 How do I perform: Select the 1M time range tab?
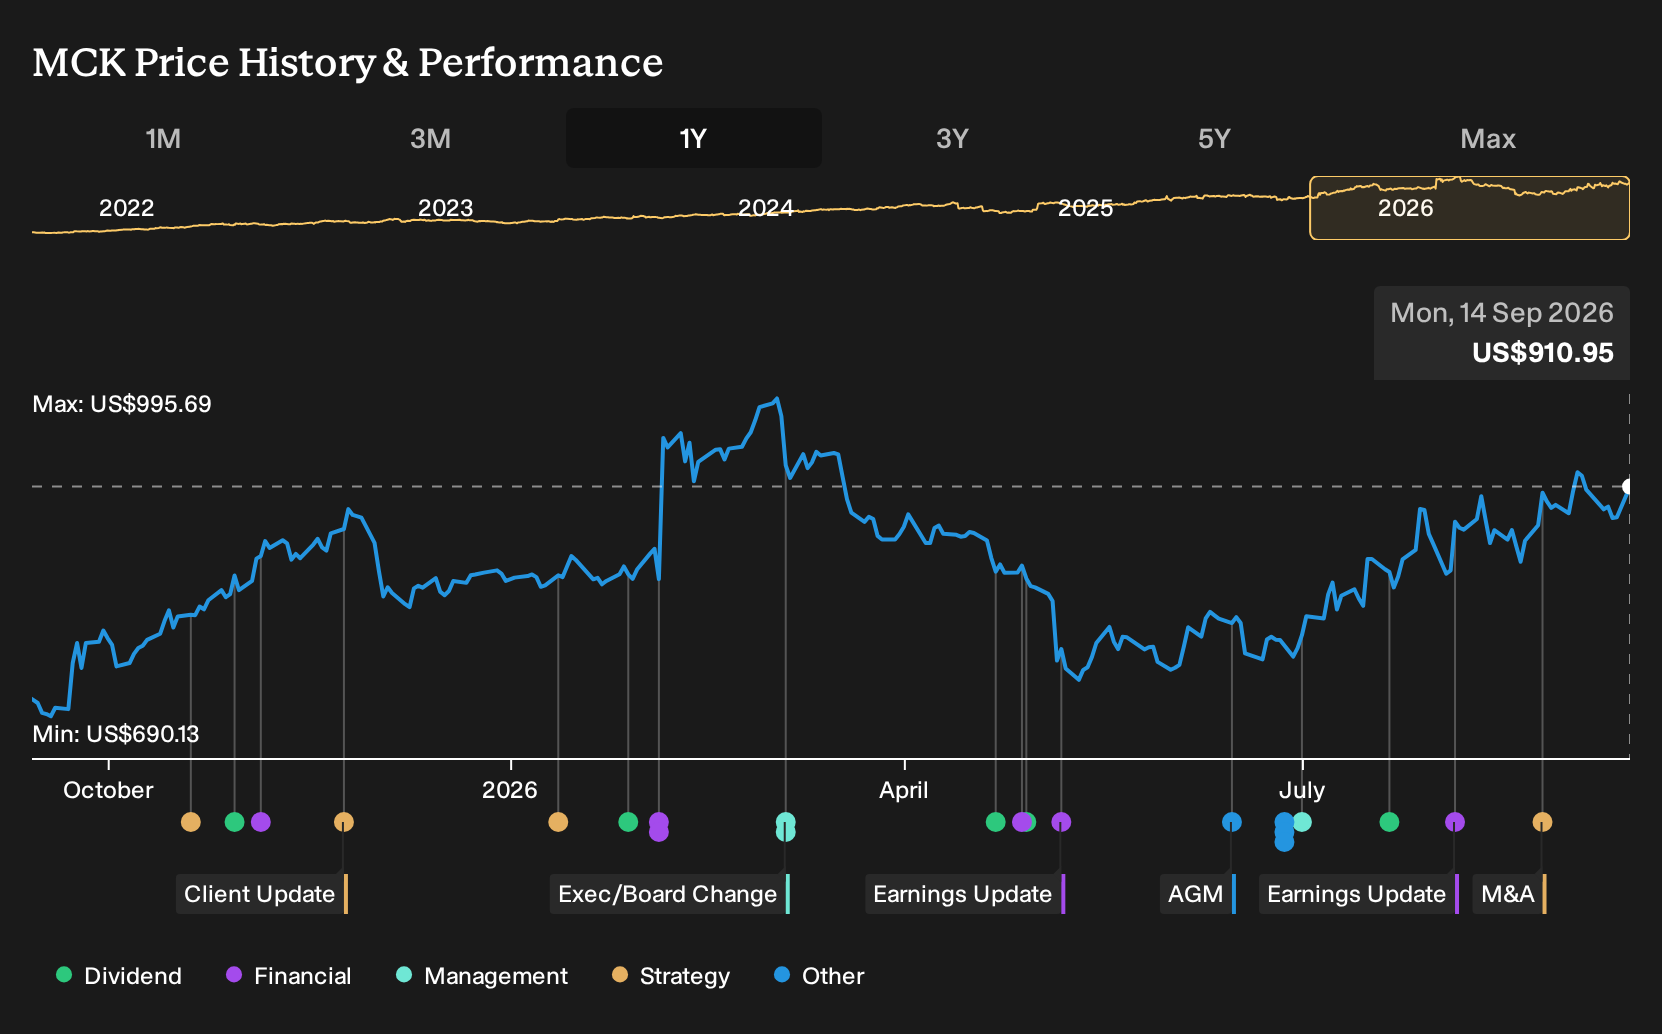click(x=163, y=138)
